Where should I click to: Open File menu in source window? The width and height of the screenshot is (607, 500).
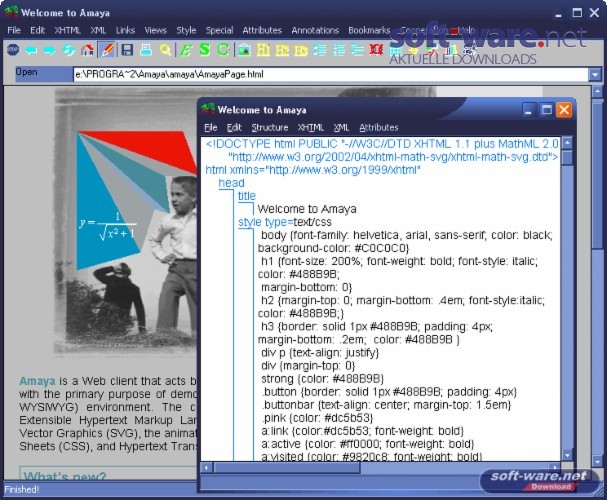click(x=211, y=127)
